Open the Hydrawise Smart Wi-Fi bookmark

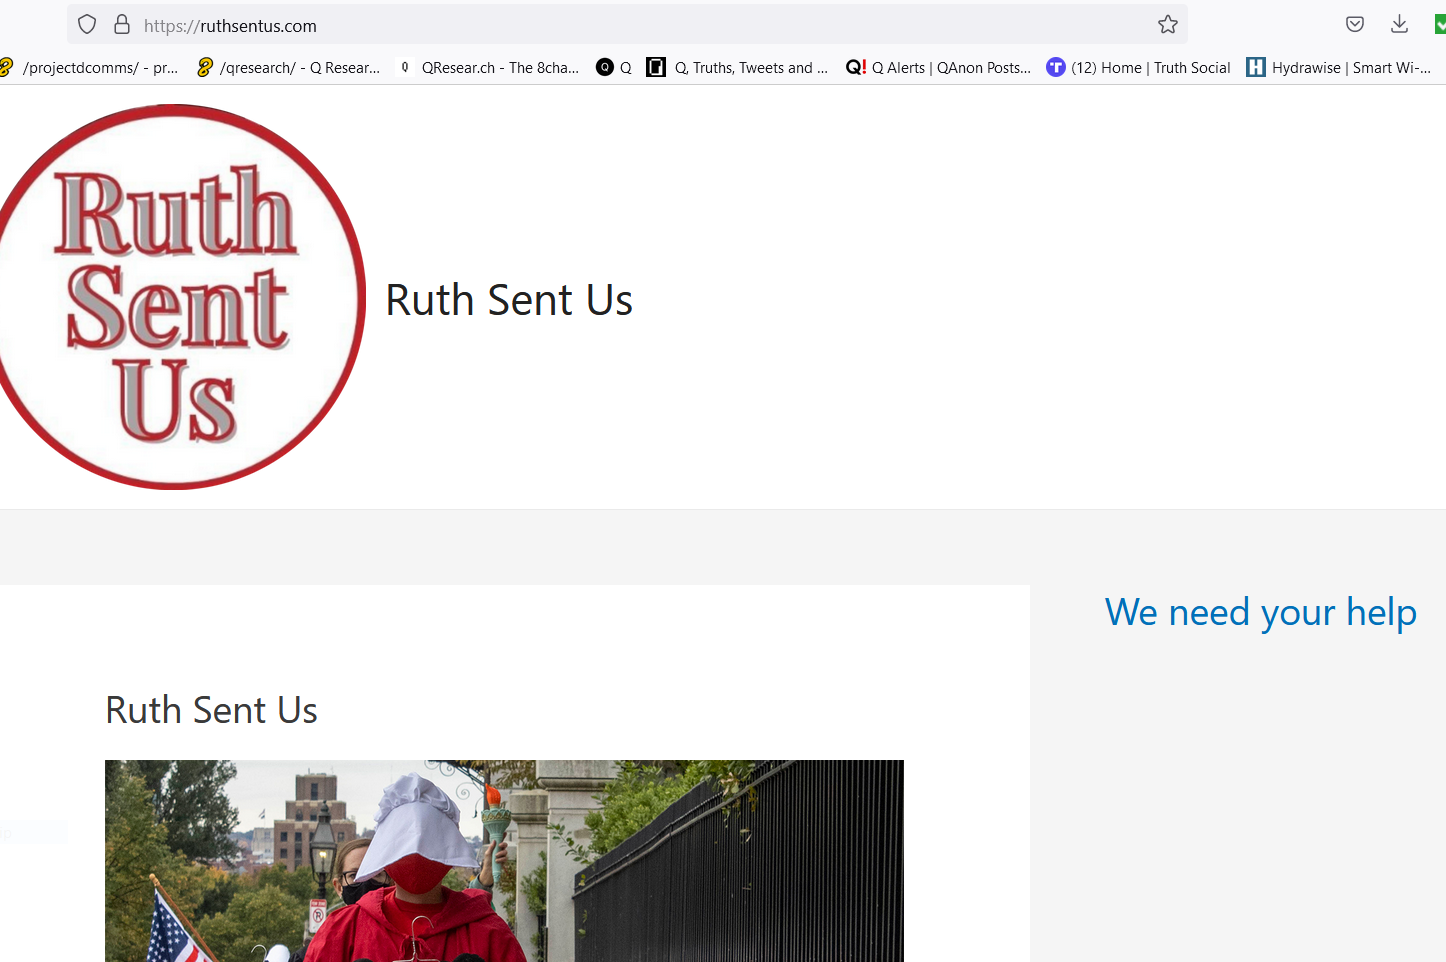(x=1339, y=67)
